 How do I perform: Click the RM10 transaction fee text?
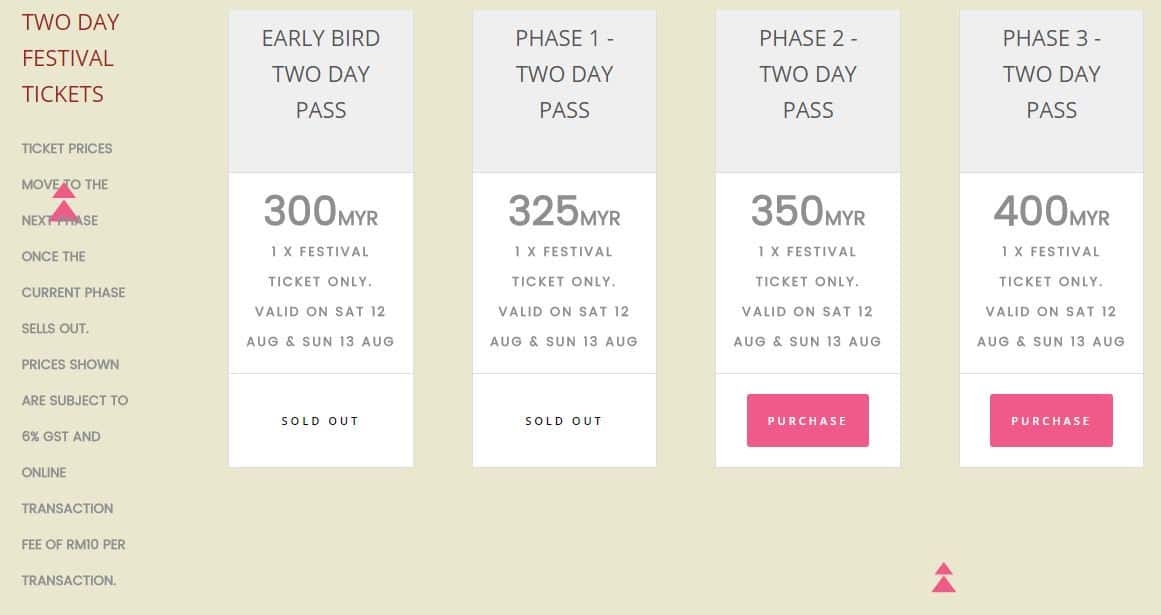coord(73,544)
